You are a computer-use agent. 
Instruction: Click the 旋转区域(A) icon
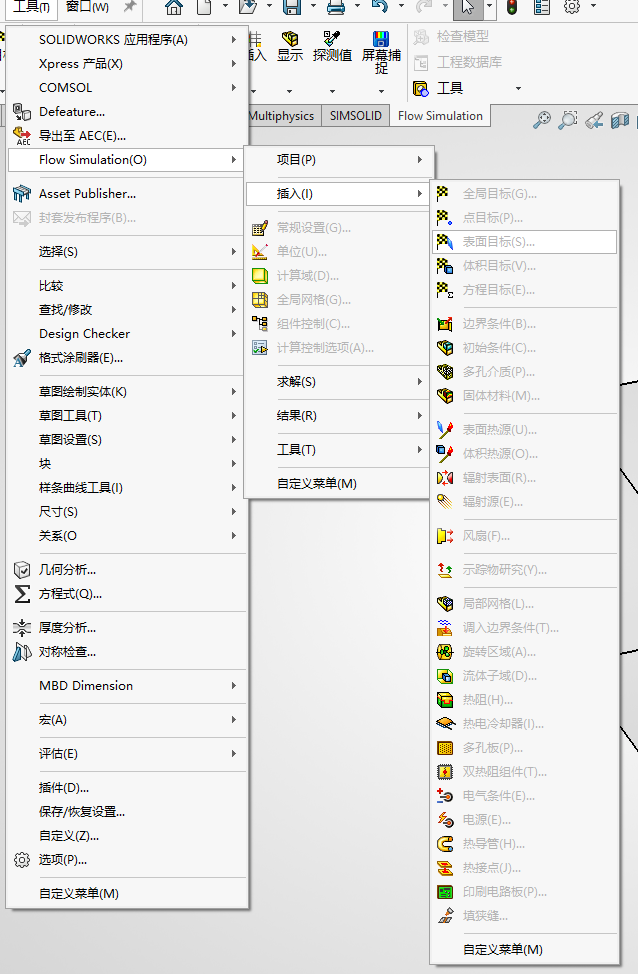point(444,652)
